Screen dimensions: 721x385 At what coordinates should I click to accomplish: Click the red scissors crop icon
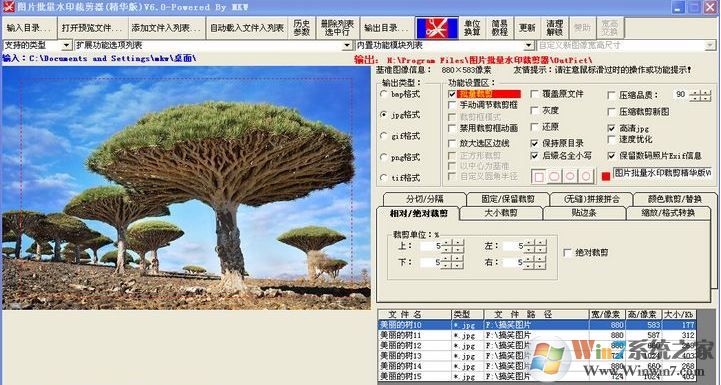pyautogui.click(x=437, y=28)
